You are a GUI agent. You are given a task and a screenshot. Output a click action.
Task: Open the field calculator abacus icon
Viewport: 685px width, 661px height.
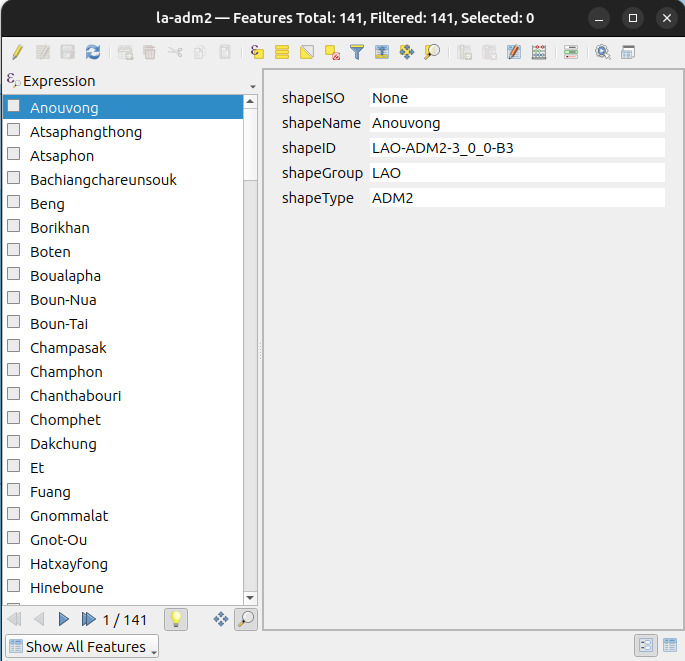(x=539, y=52)
